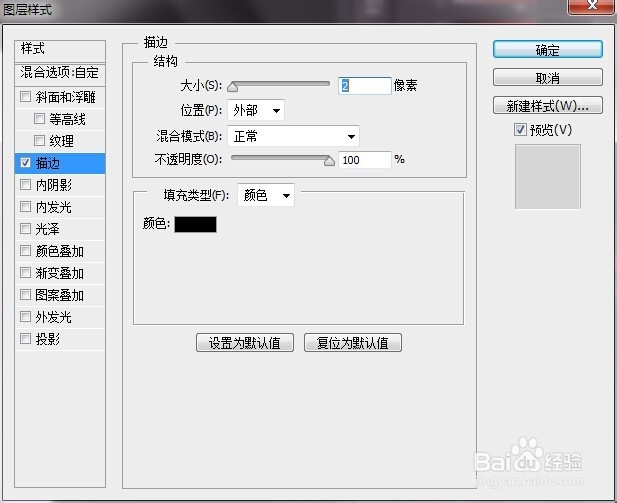Open the 填充类型 dropdown showing 颜色
This screenshot has height=503, width=617.
pos(266,195)
